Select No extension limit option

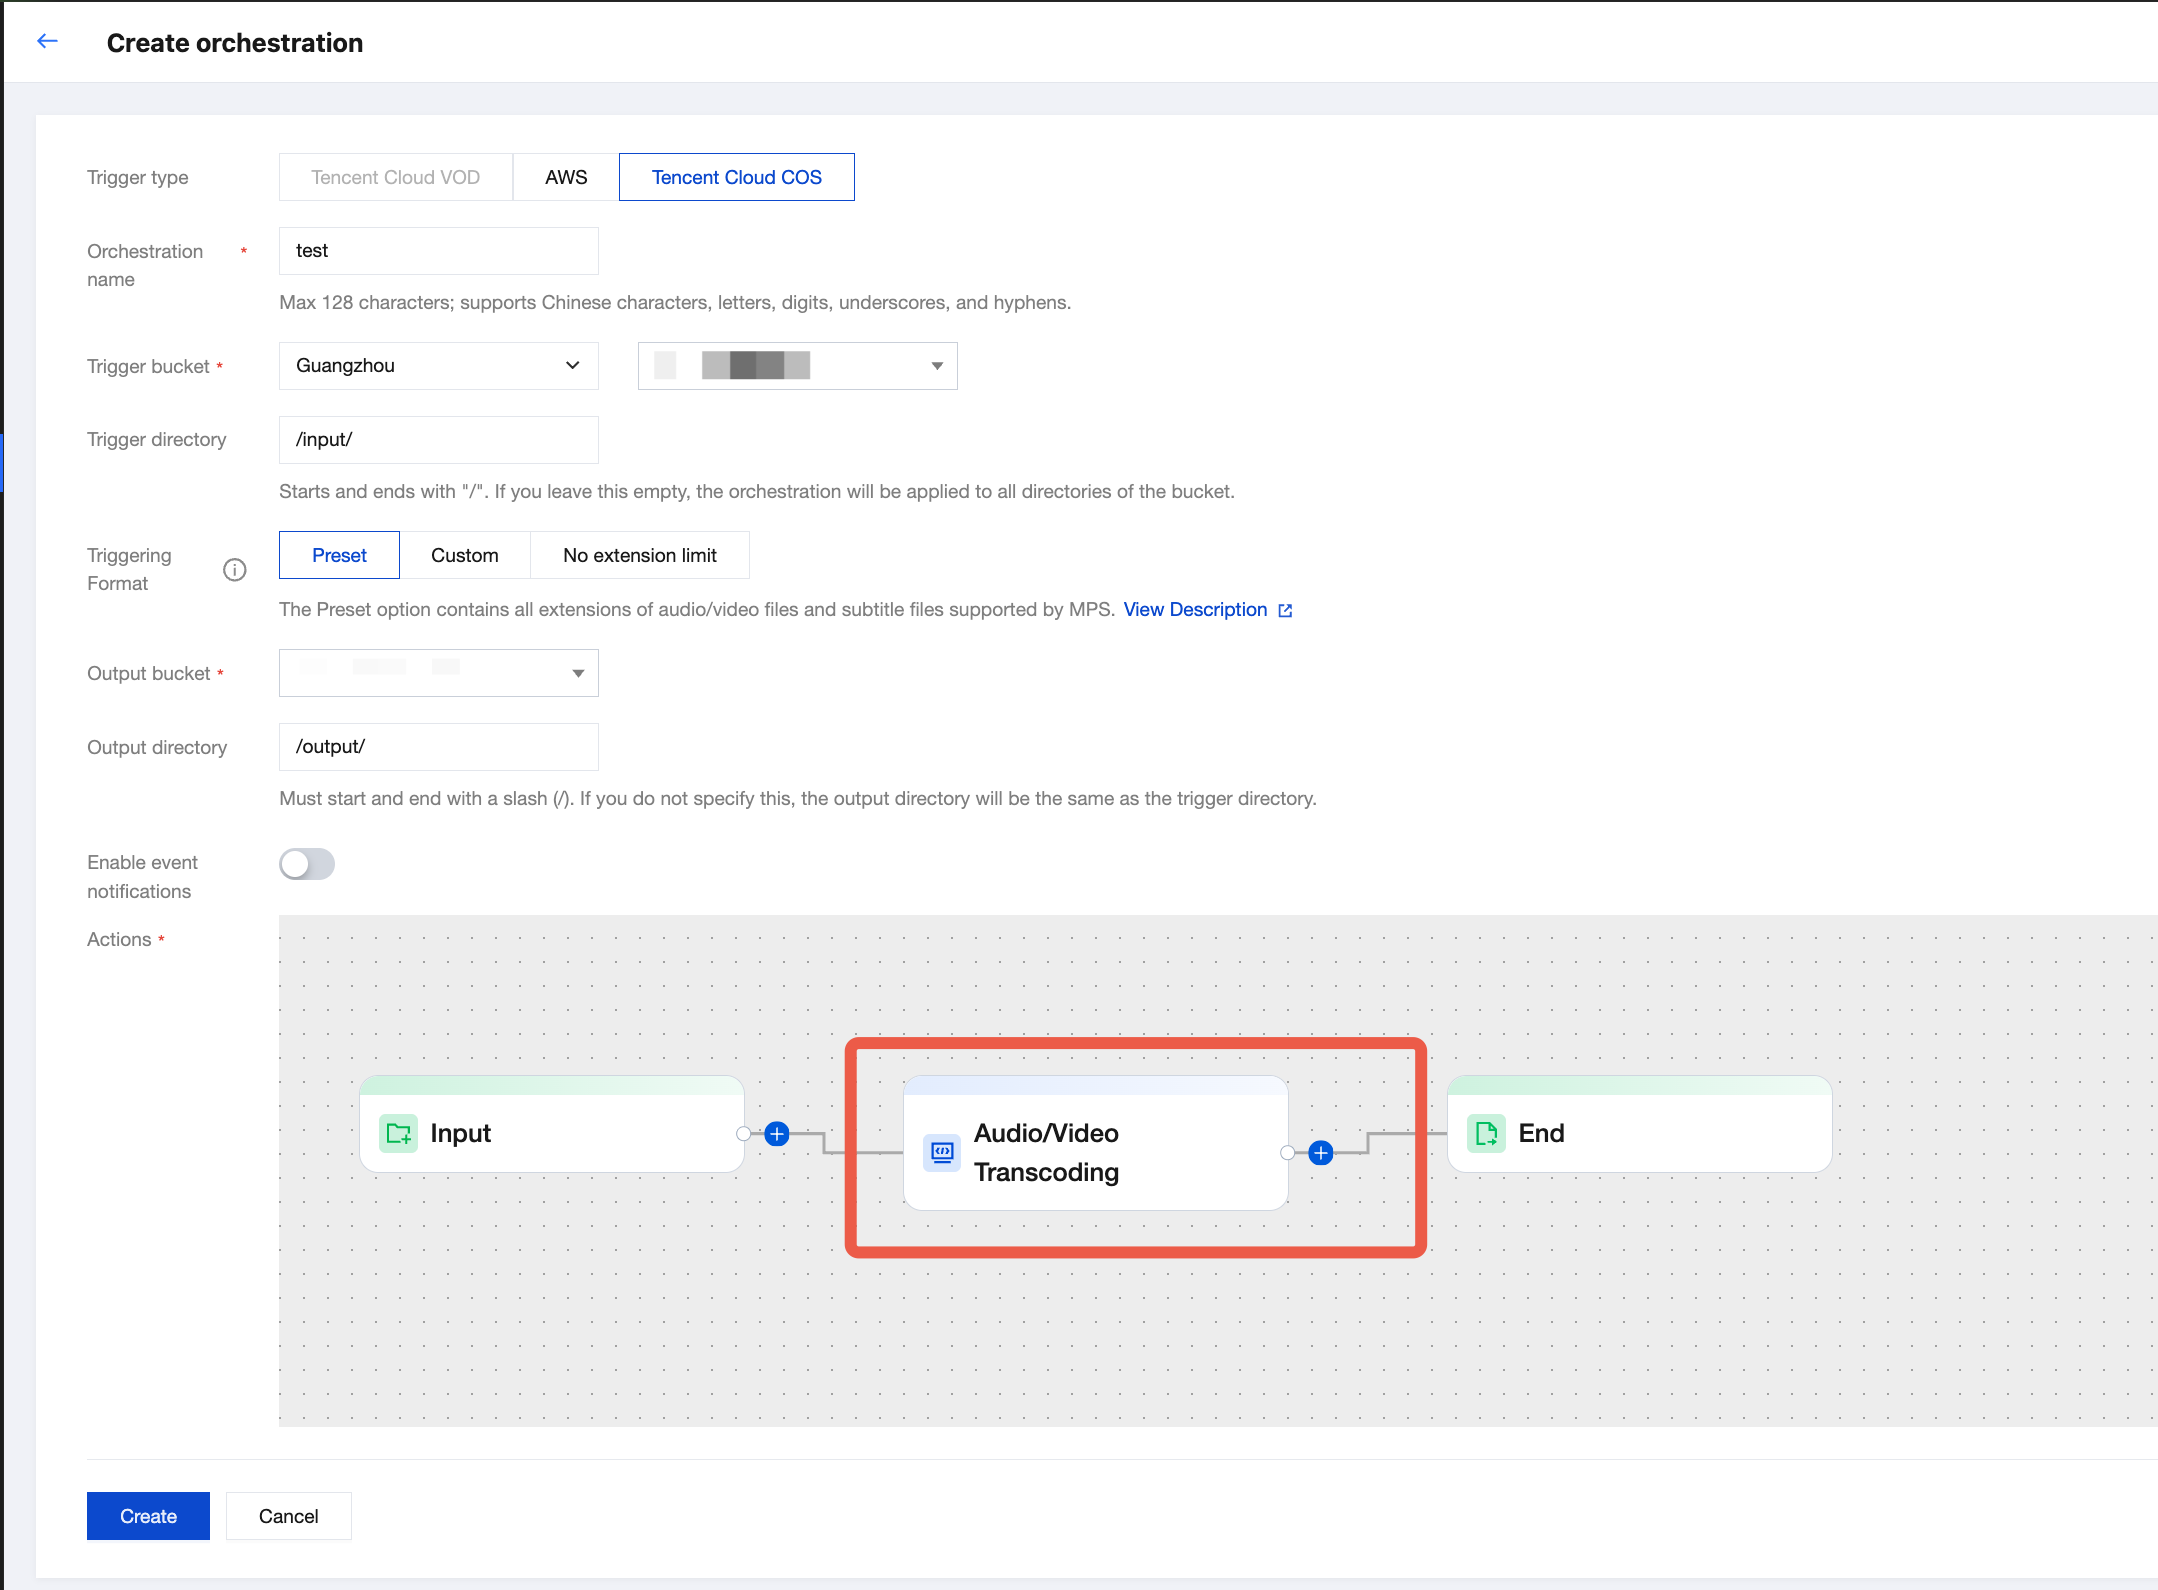(x=640, y=555)
